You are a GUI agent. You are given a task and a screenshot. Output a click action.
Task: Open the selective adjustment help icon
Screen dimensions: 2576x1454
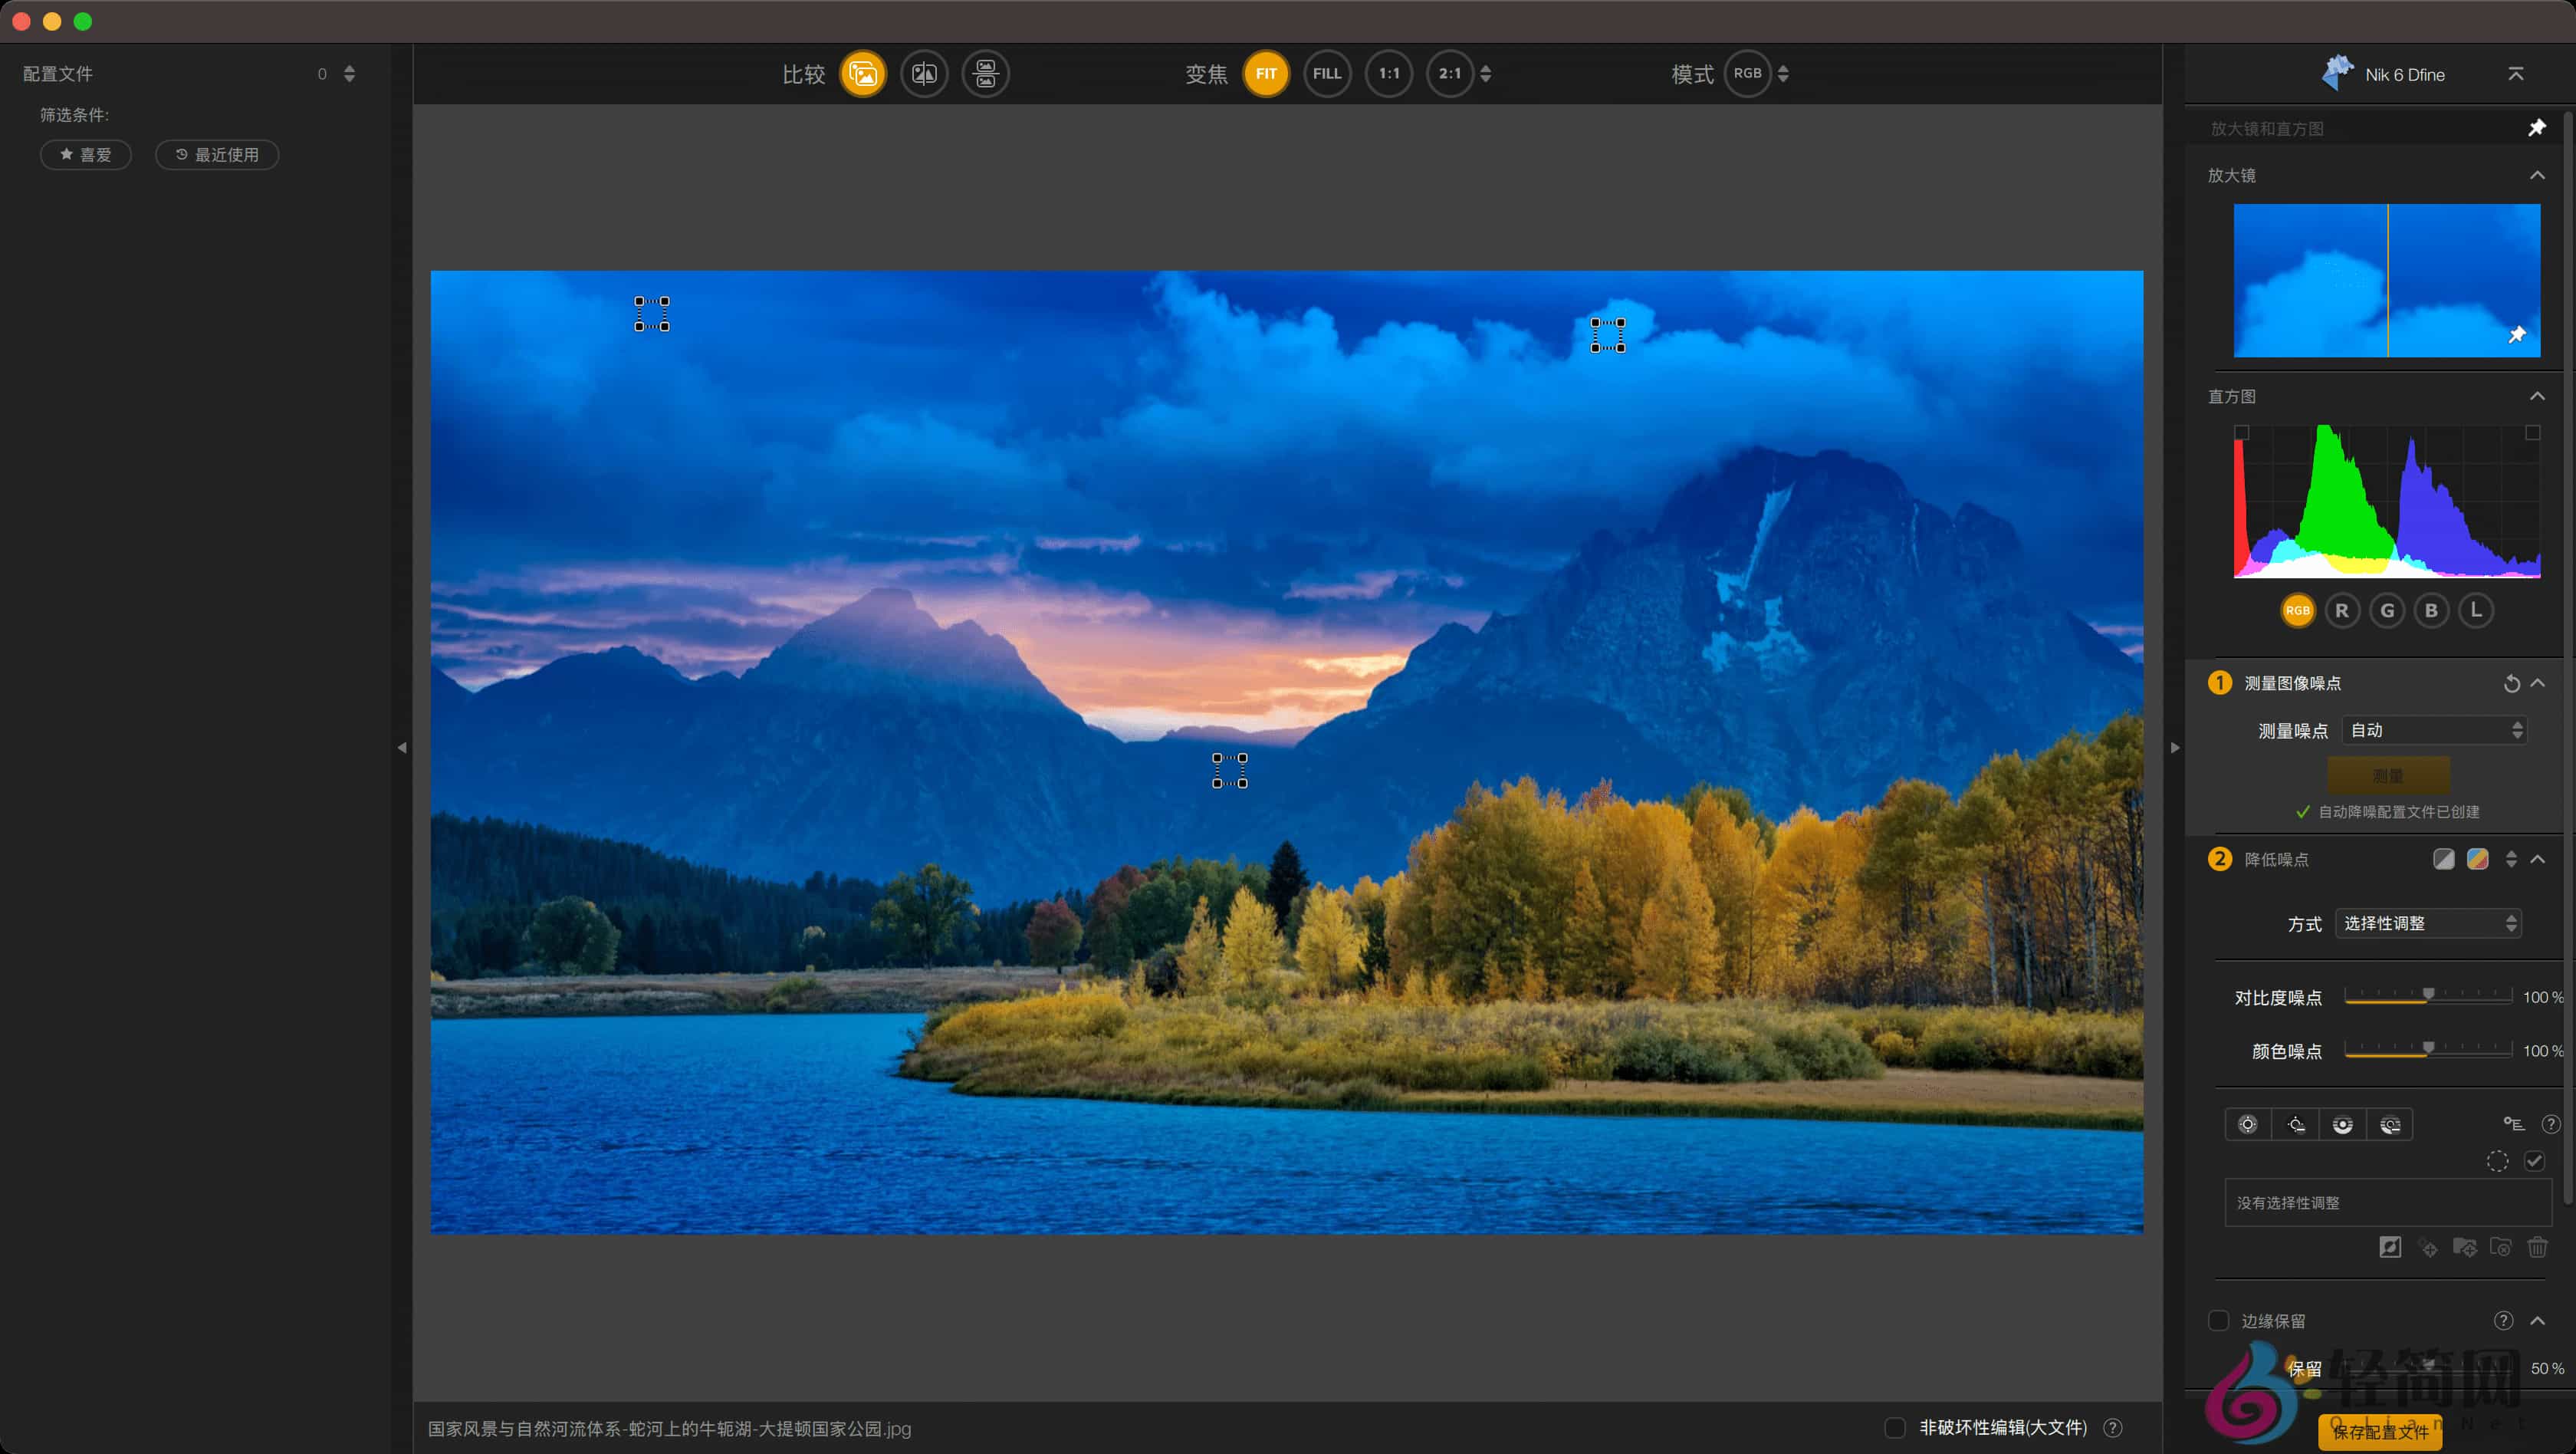click(x=2551, y=1123)
